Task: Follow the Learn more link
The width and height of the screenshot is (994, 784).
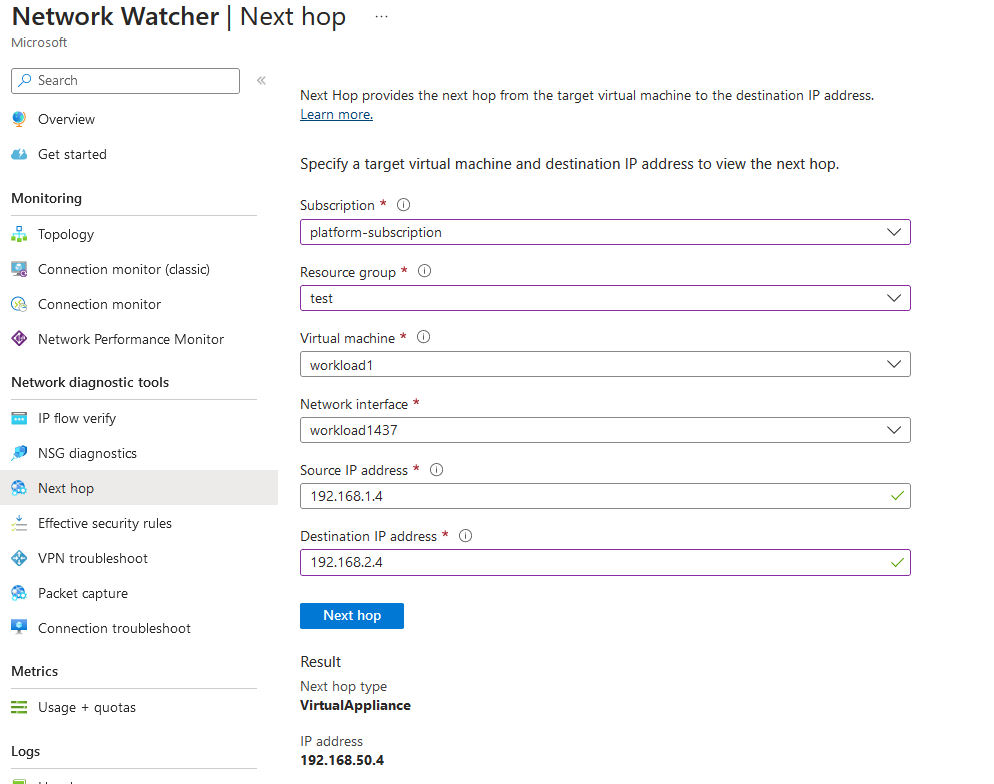Action: (x=337, y=115)
